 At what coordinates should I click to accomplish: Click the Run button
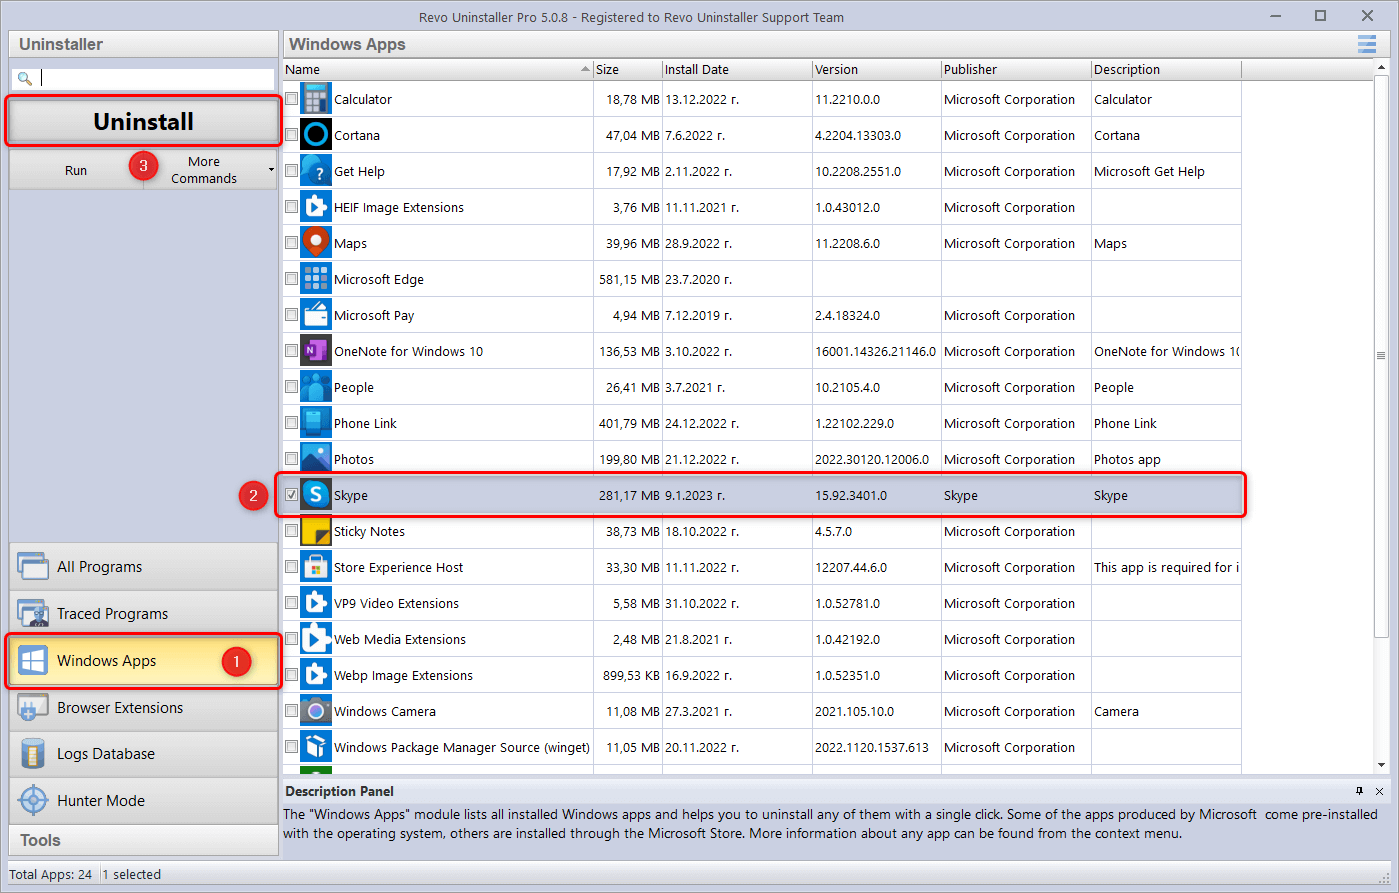point(76,170)
